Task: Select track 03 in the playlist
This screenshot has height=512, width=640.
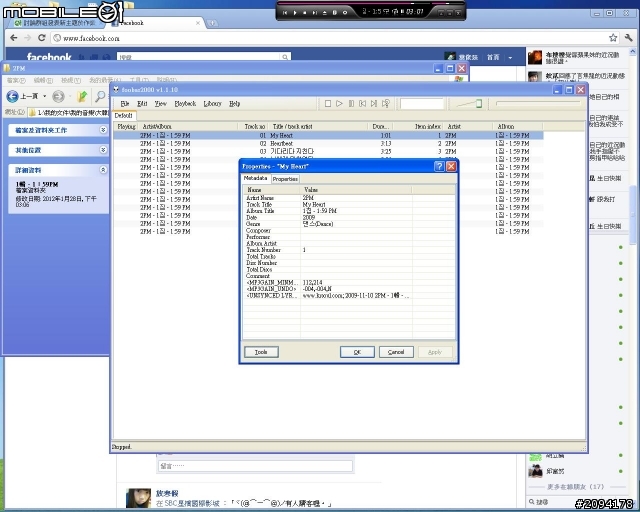Action: (328, 151)
